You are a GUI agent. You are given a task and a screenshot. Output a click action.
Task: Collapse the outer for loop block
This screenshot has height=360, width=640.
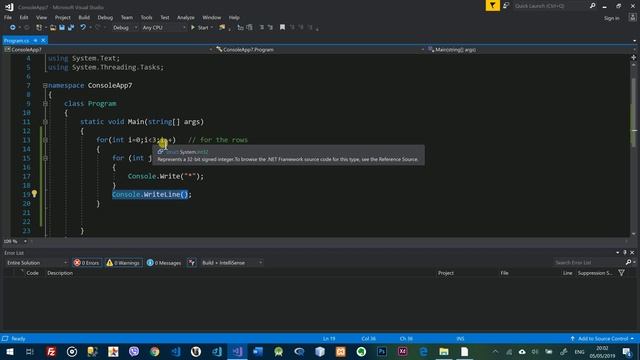pos(45,140)
